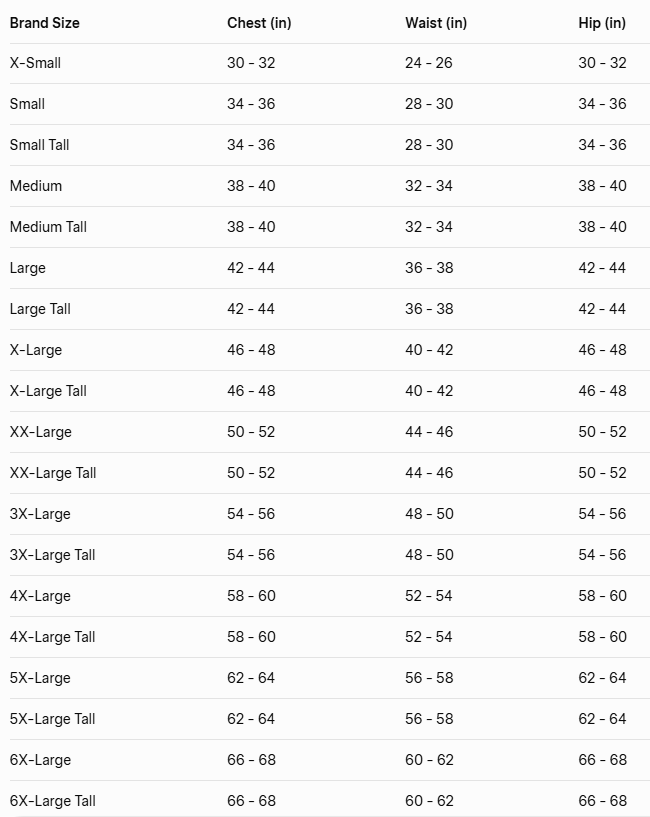Viewport: 650px width, 817px height.
Task: Select the 6X-Large Tall size label
Action: pyautogui.click(x=53, y=801)
